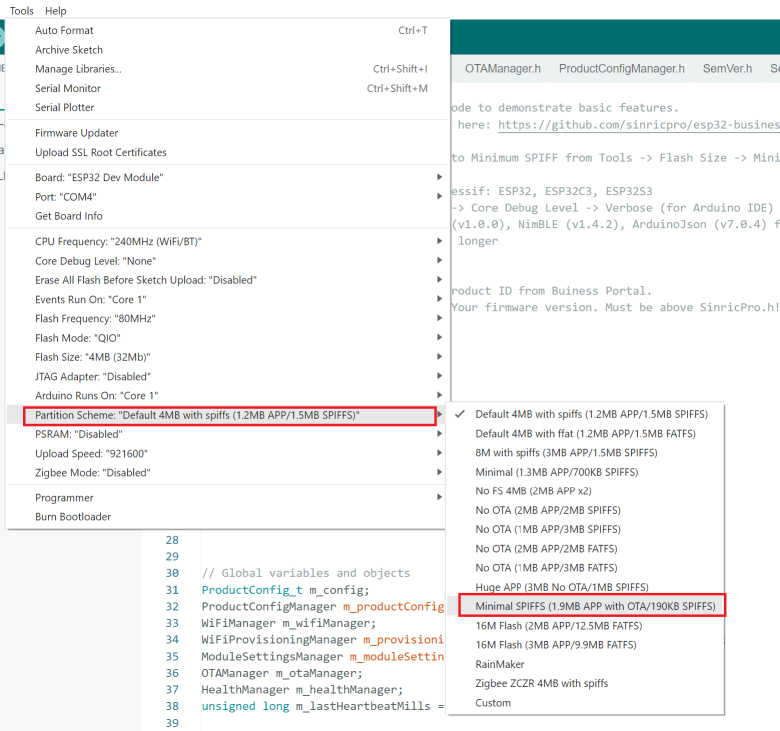This screenshot has height=731, width=780.
Task: Open the github.com/sinricpro link
Action: click(x=639, y=124)
